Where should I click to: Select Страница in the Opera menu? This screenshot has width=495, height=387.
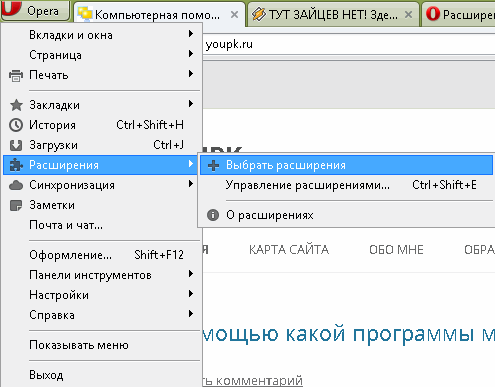pos(102,55)
